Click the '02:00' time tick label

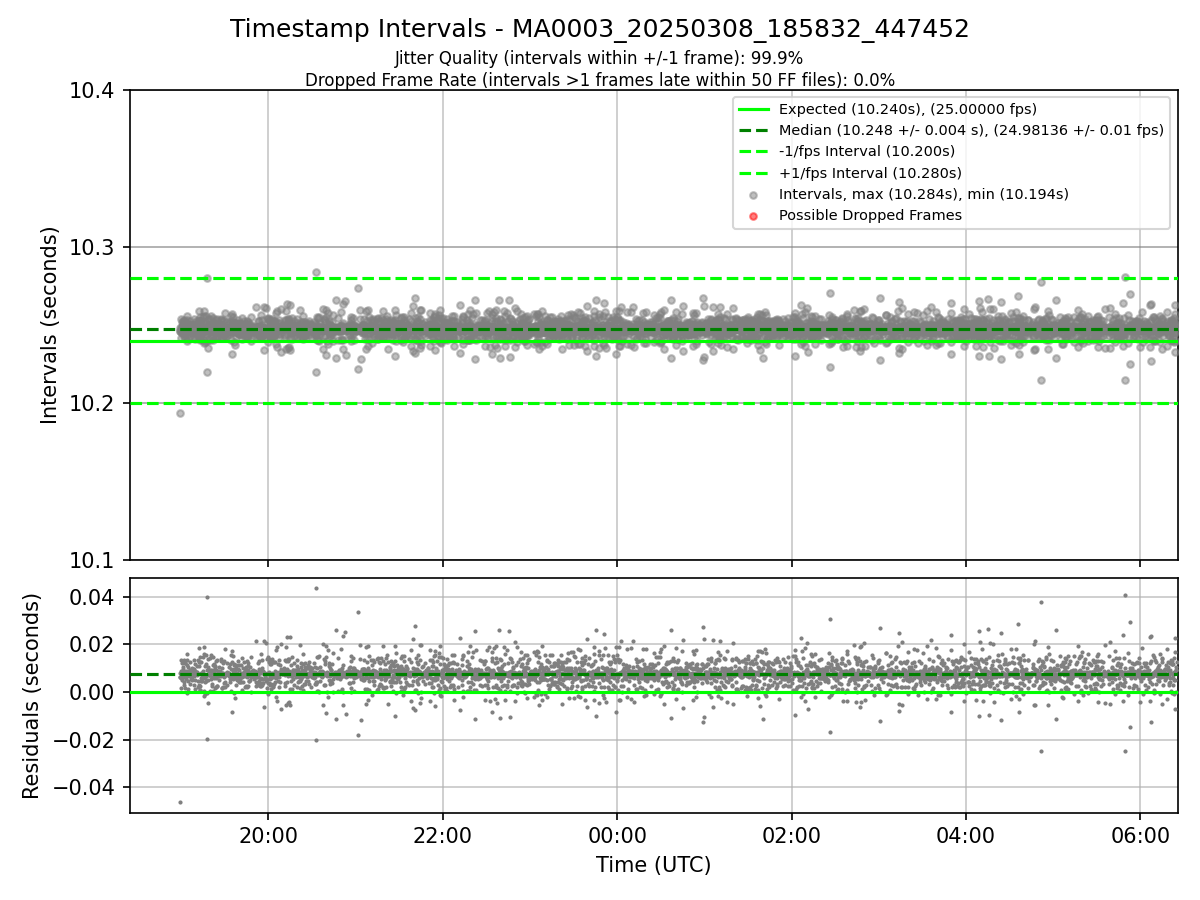point(792,835)
